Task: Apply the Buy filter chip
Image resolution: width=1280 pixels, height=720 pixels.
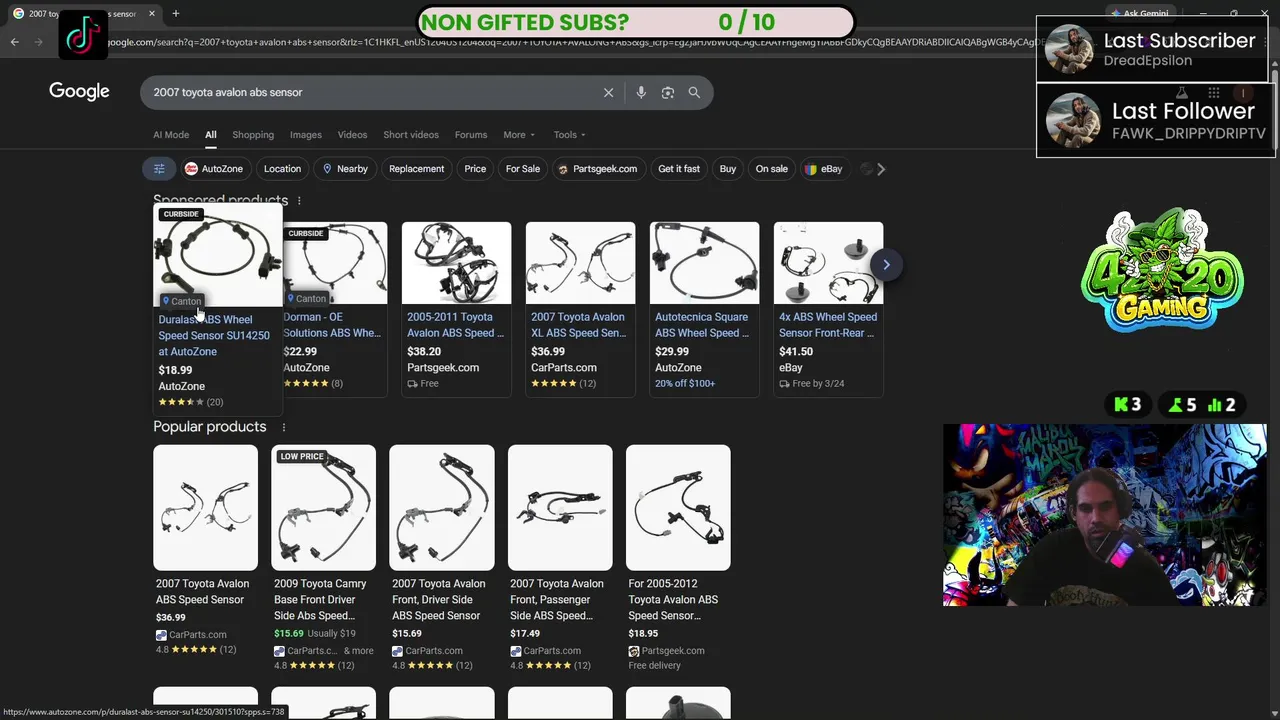Action: pyautogui.click(x=728, y=169)
